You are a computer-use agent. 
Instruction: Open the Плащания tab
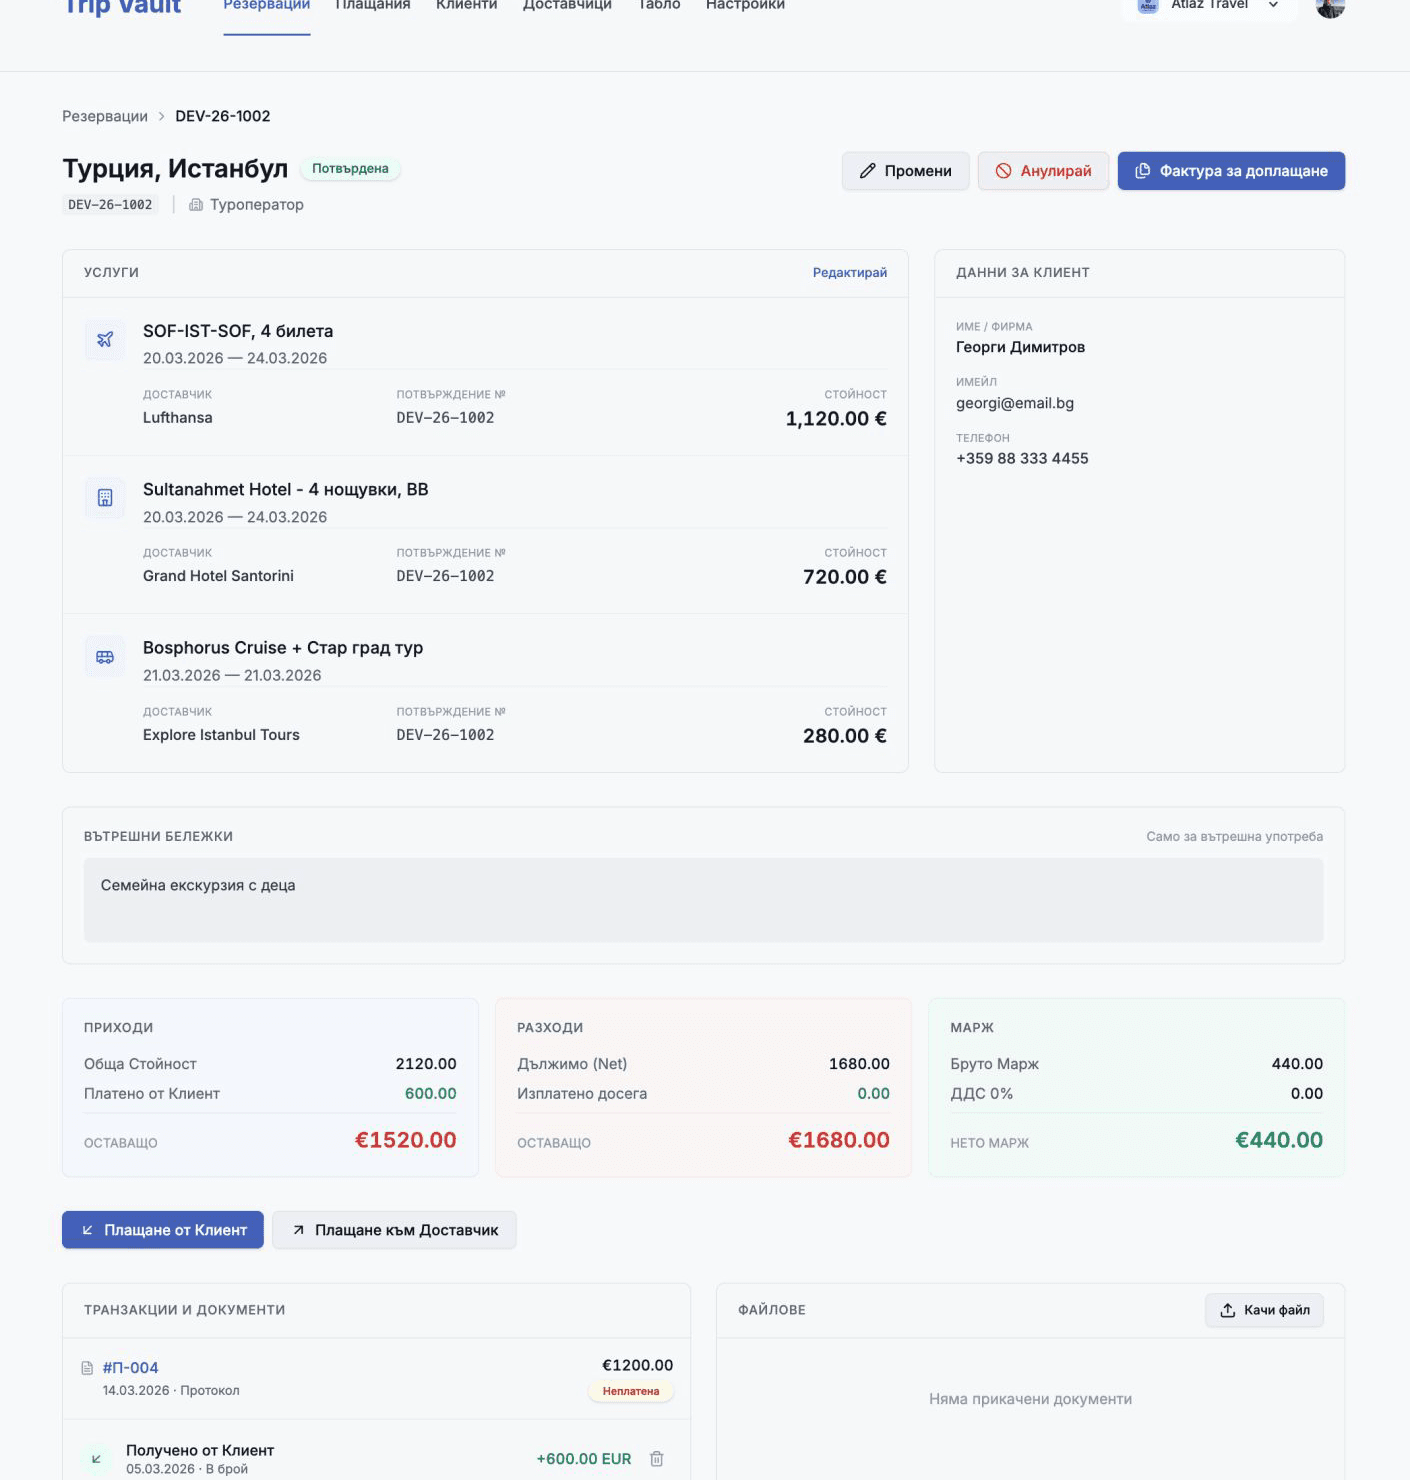pos(373,6)
